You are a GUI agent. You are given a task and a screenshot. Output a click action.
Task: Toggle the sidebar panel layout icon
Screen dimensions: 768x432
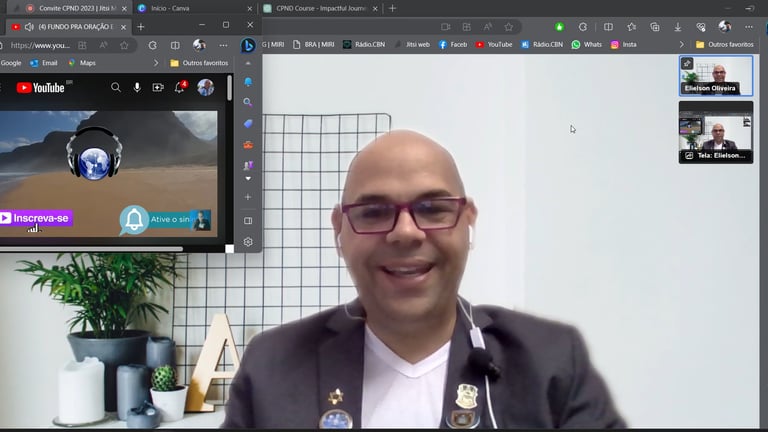point(248,221)
